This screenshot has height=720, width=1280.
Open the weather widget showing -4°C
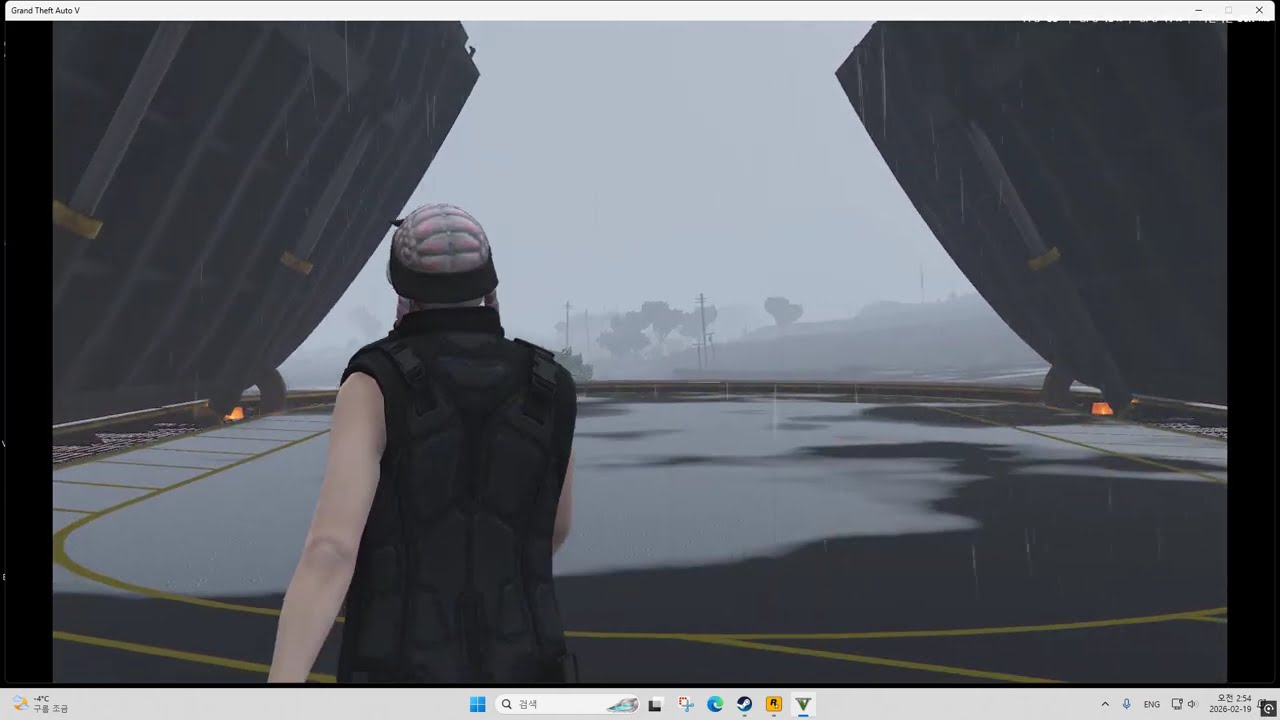click(40, 704)
